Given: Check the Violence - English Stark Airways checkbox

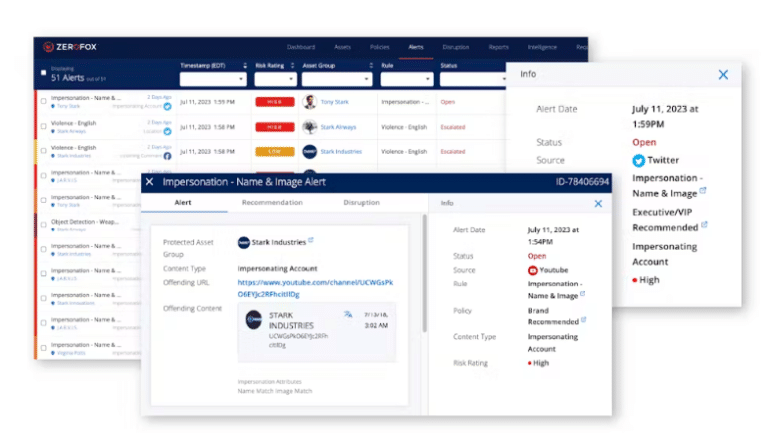Looking at the screenshot, I should [x=44, y=126].
